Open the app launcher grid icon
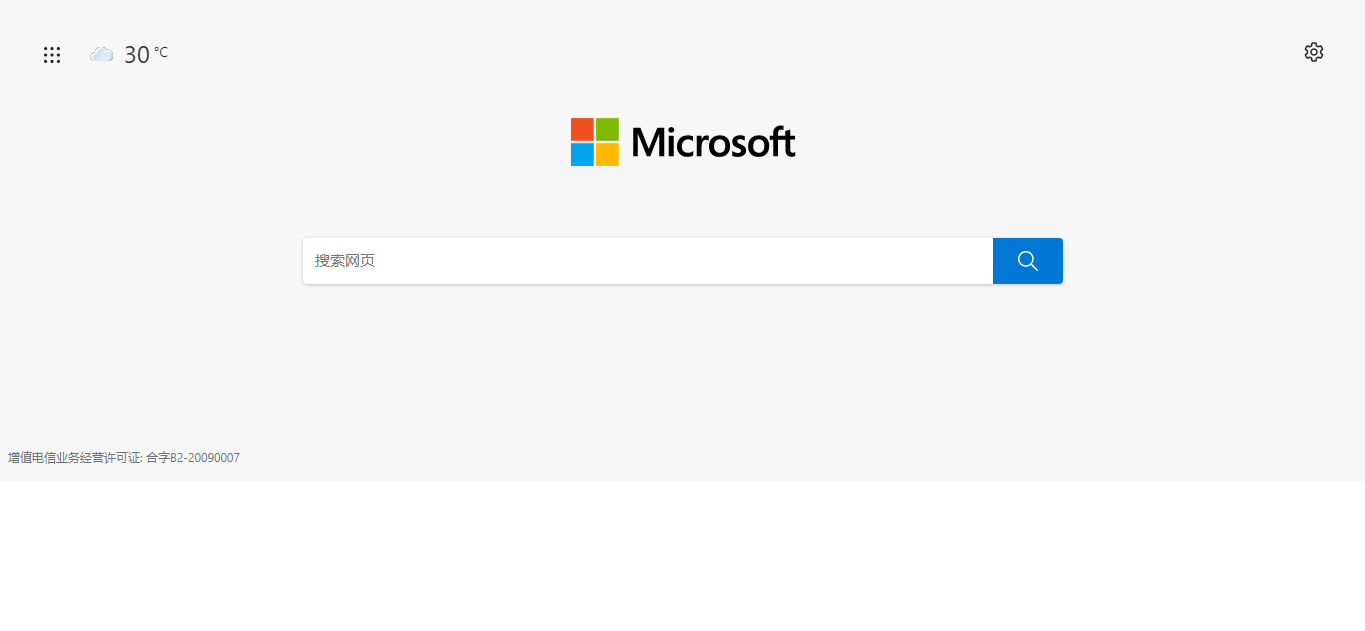The width and height of the screenshot is (1365, 631). coord(52,55)
